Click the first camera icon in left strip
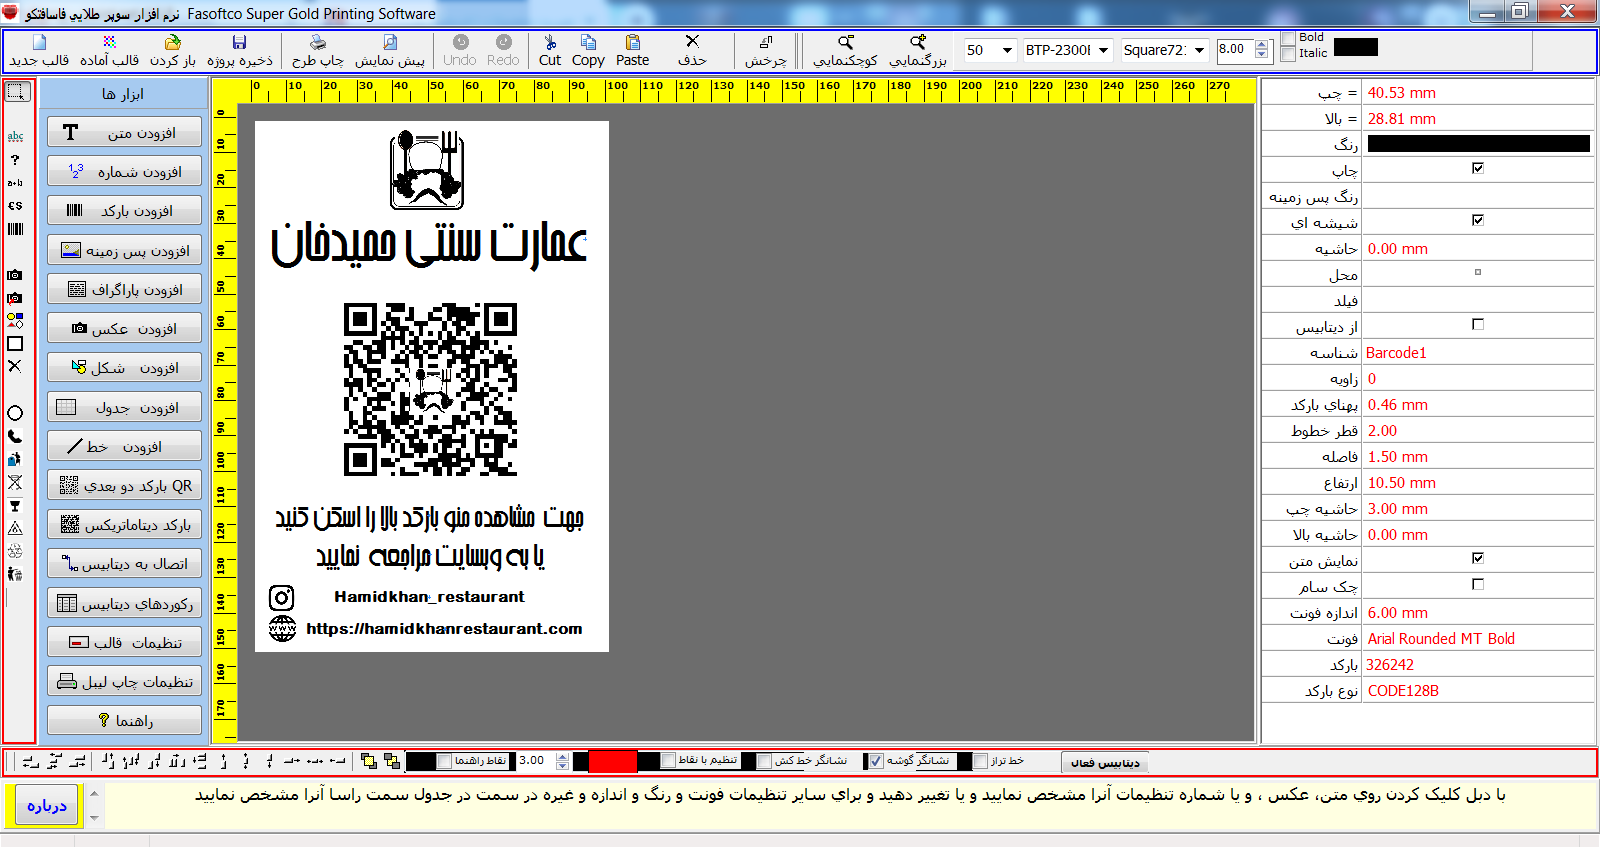This screenshot has height=847, width=1600. [x=14, y=275]
